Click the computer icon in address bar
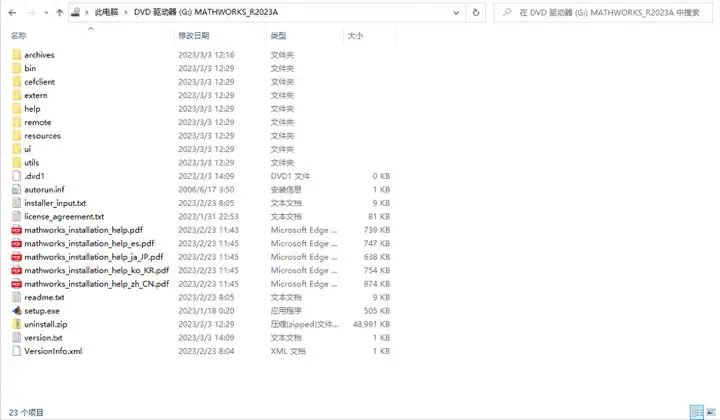The height and width of the screenshot is (420, 720). point(76,13)
